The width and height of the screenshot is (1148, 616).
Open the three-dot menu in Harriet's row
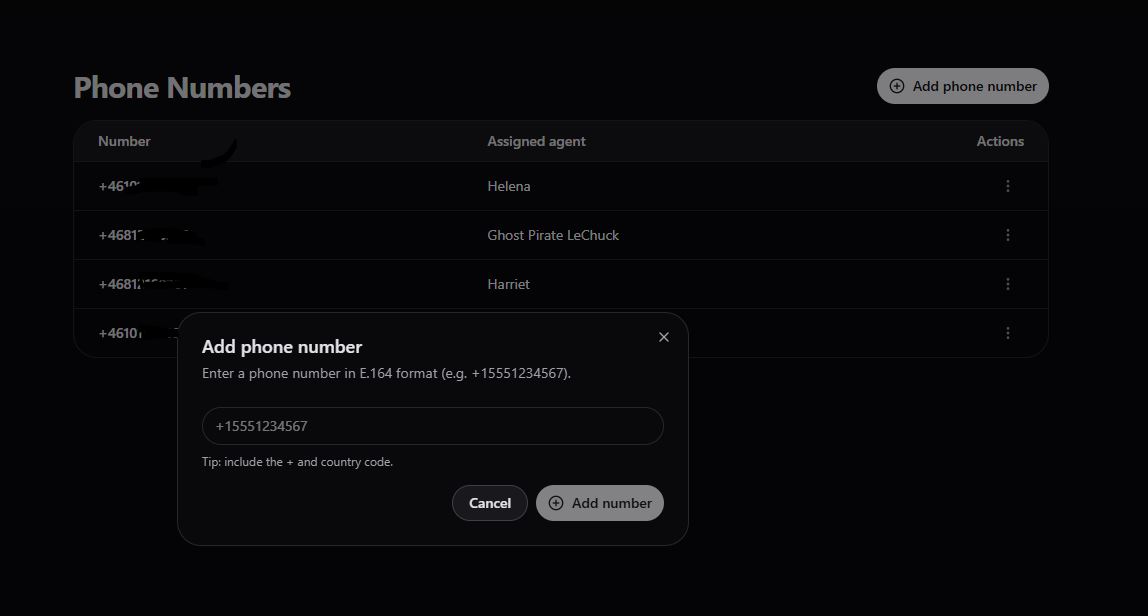coord(1007,284)
